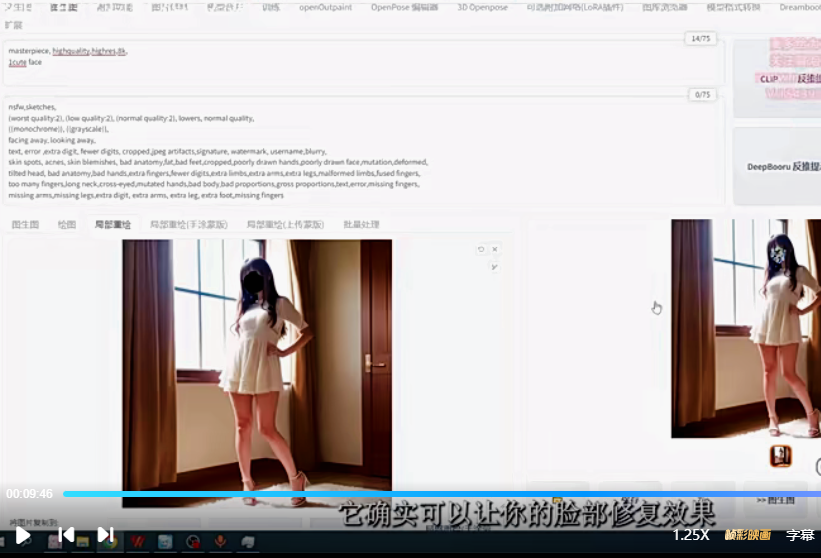Open the 扩展 extensions tab
821x558 pixels.
coord(14,25)
